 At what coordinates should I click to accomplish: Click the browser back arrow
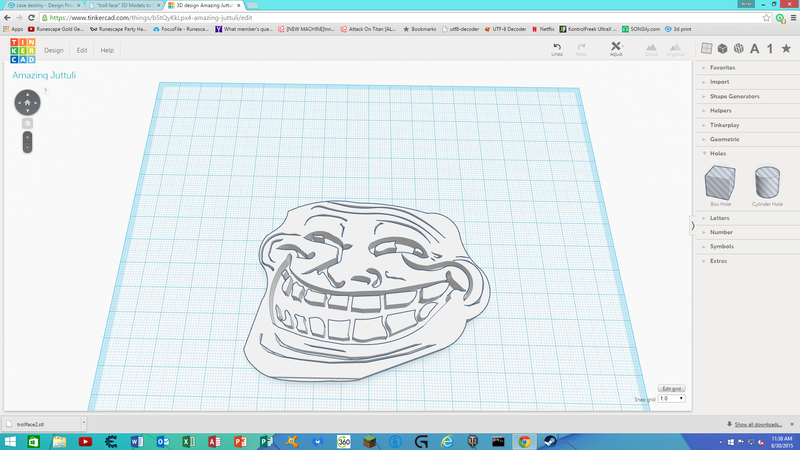pyautogui.click(x=7, y=17)
